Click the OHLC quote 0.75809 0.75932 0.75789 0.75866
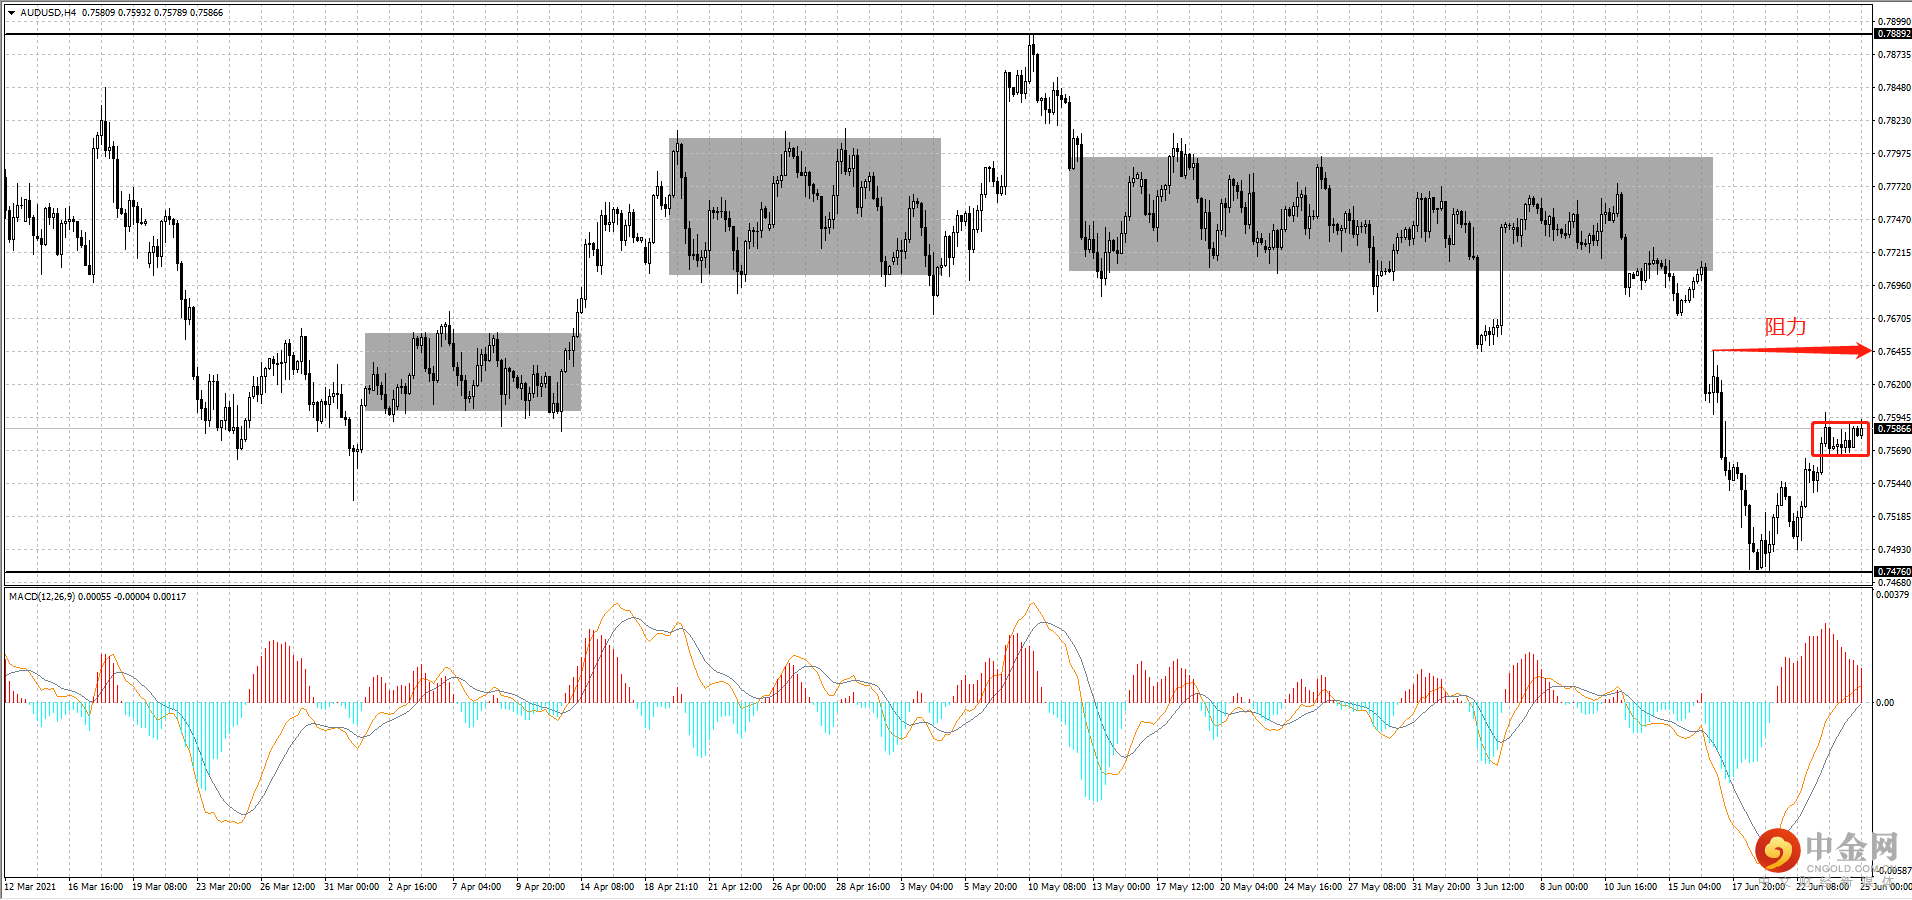 153,13
